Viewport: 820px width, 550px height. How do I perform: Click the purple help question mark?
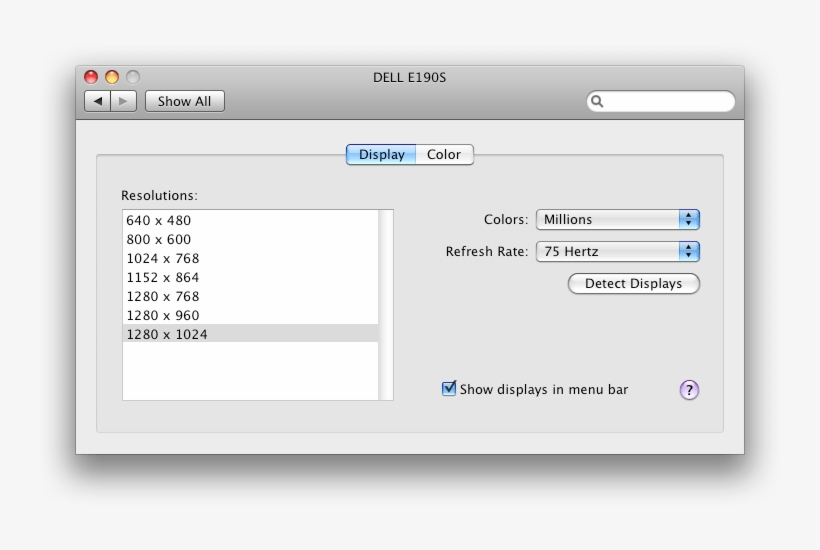click(689, 390)
